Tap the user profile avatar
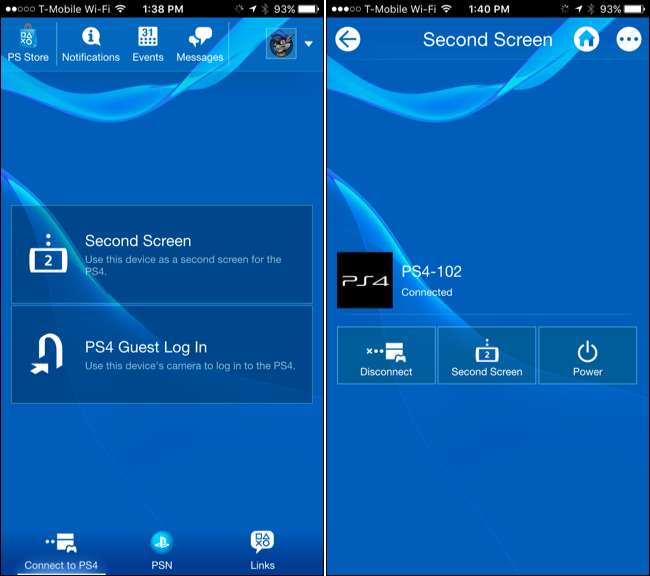The height and width of the screenshot is (576, 650). 281,43
